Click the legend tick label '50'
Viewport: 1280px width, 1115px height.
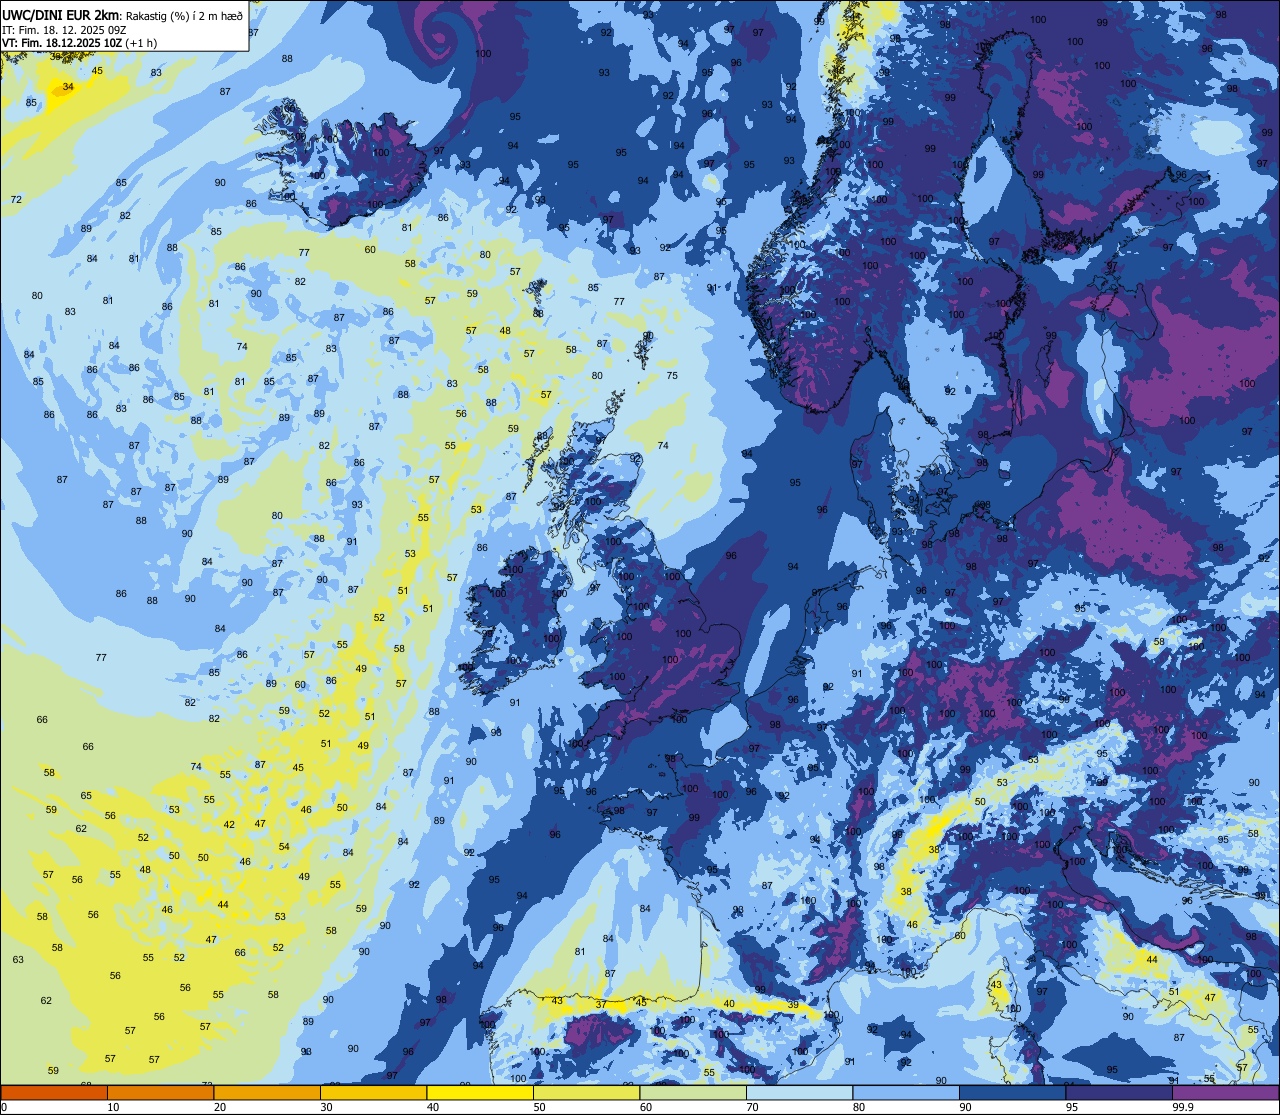539,1107
